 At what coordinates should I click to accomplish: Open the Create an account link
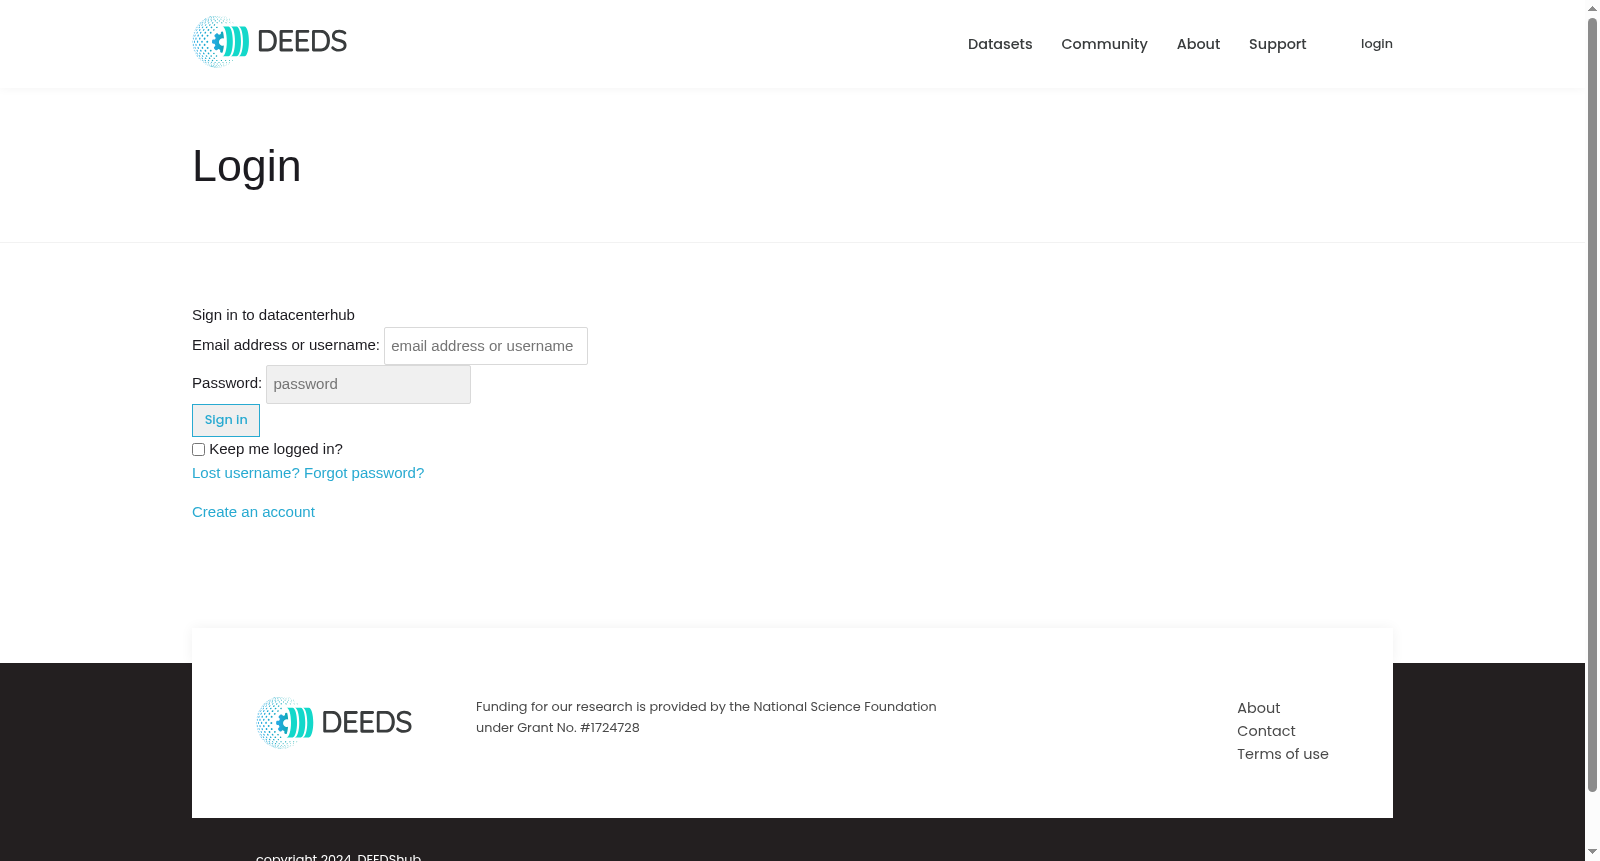[x=253, y=512]
